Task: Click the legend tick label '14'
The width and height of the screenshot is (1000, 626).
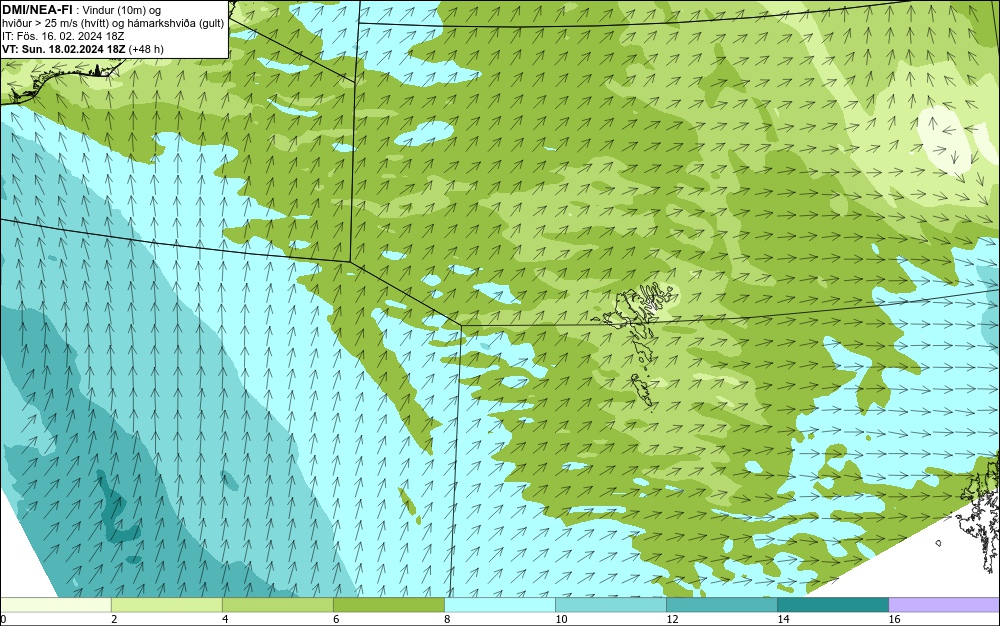Action: pyautogui.click(x=783, y=619)
